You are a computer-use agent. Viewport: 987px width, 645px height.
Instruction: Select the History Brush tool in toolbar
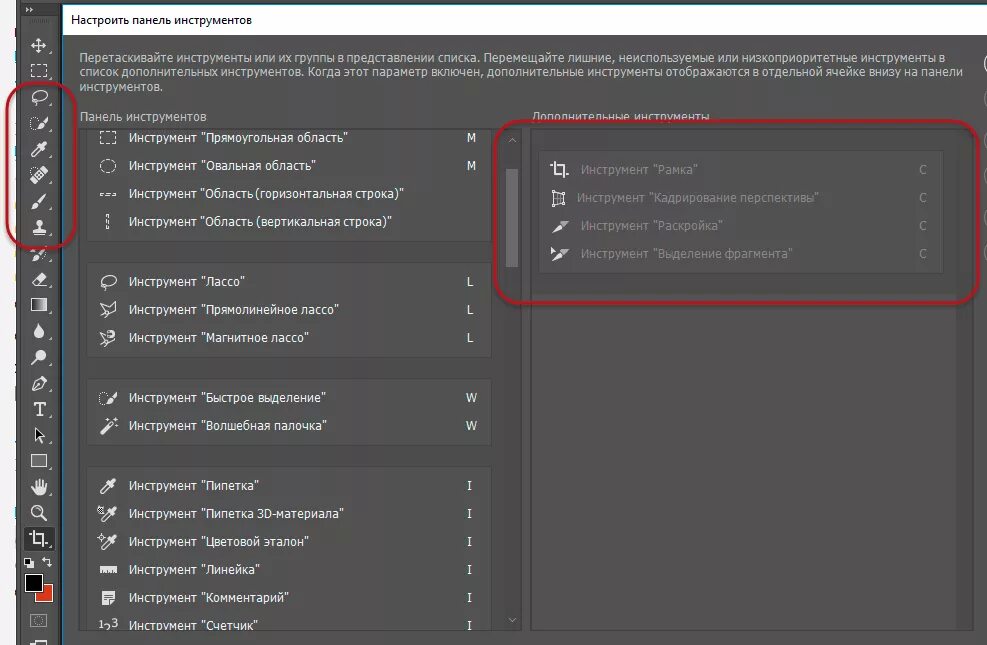(39, 254)
